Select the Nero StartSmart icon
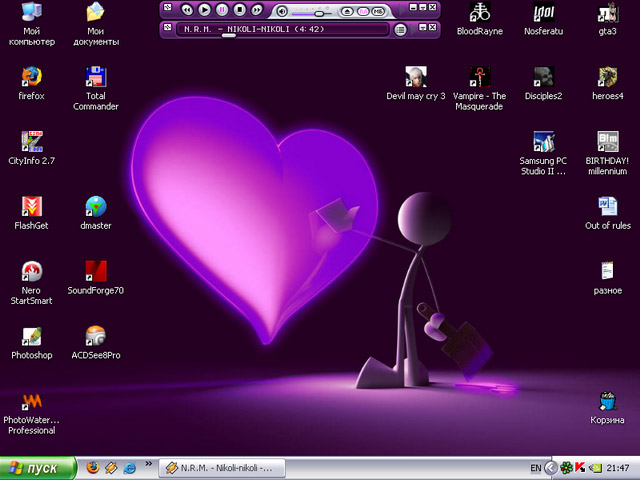 (31, 282)
